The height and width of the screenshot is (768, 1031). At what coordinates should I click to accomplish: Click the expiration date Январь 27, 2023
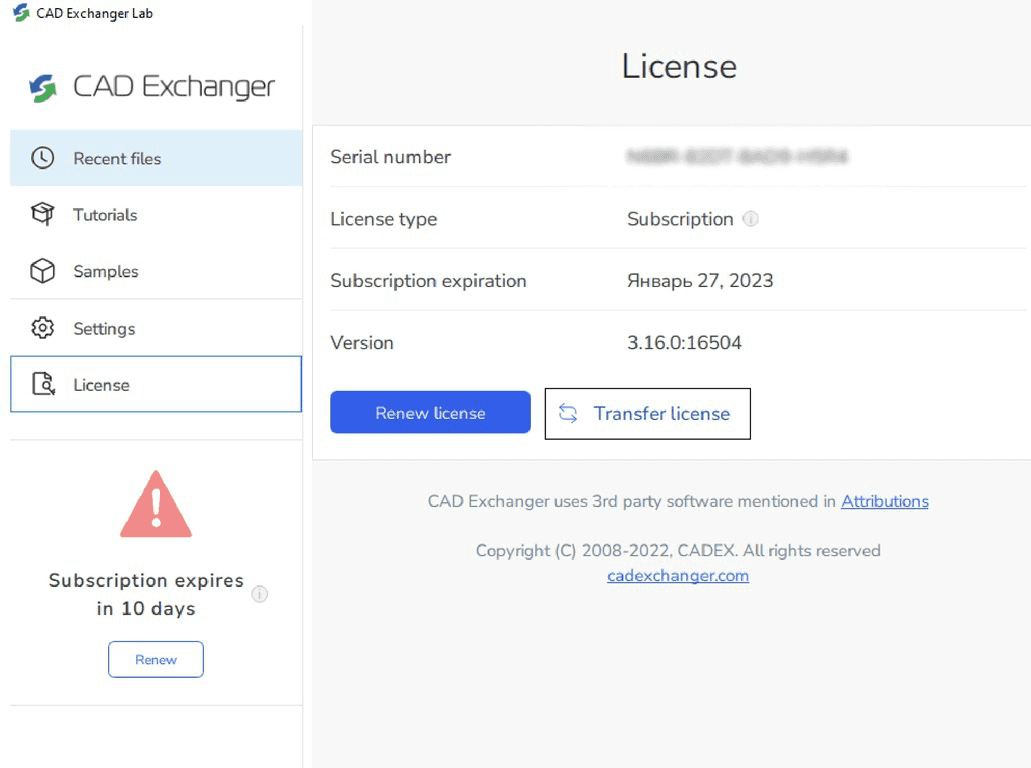click(x=700, y=281)
